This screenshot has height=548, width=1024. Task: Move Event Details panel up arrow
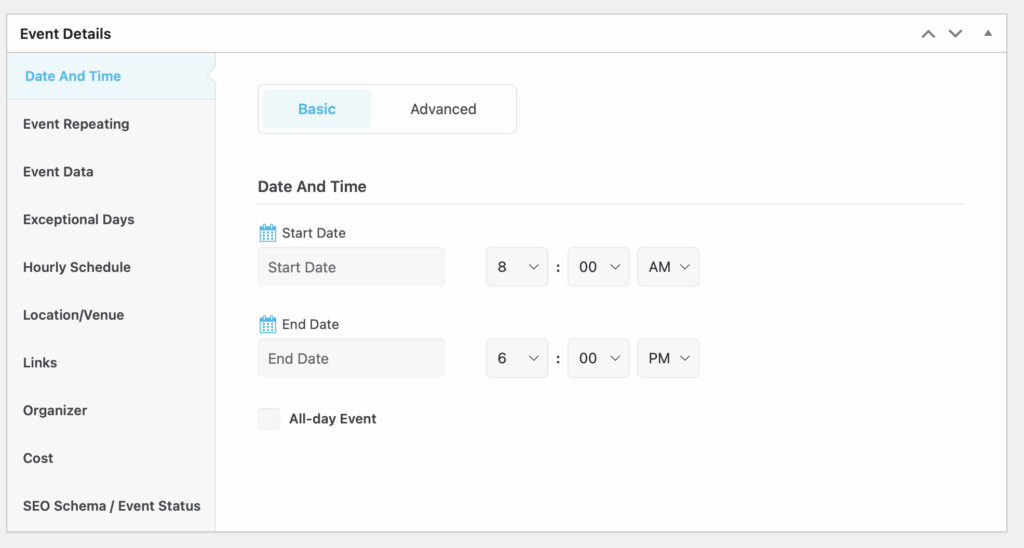point(928,34)
